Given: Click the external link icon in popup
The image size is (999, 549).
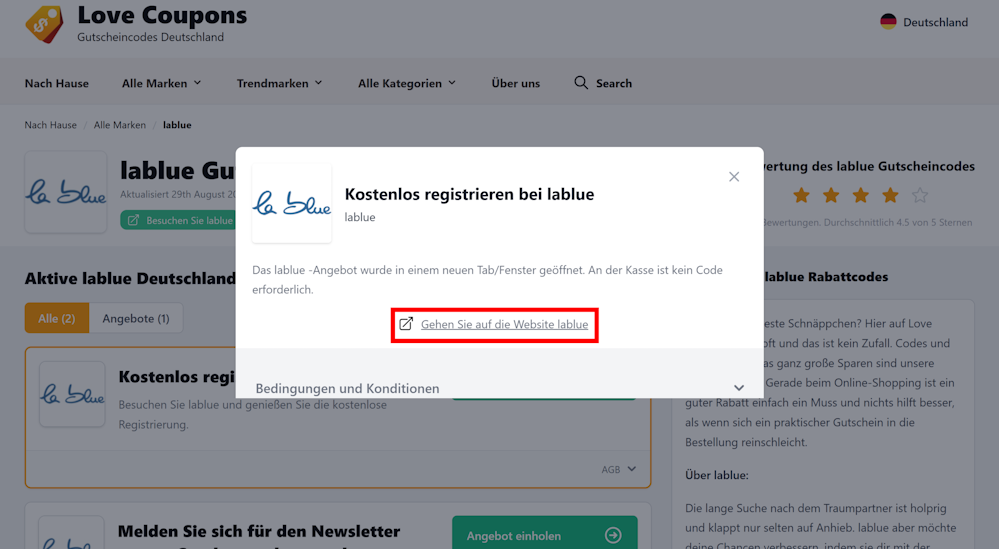Looking at the screenshot, I should tap(406, 324).
